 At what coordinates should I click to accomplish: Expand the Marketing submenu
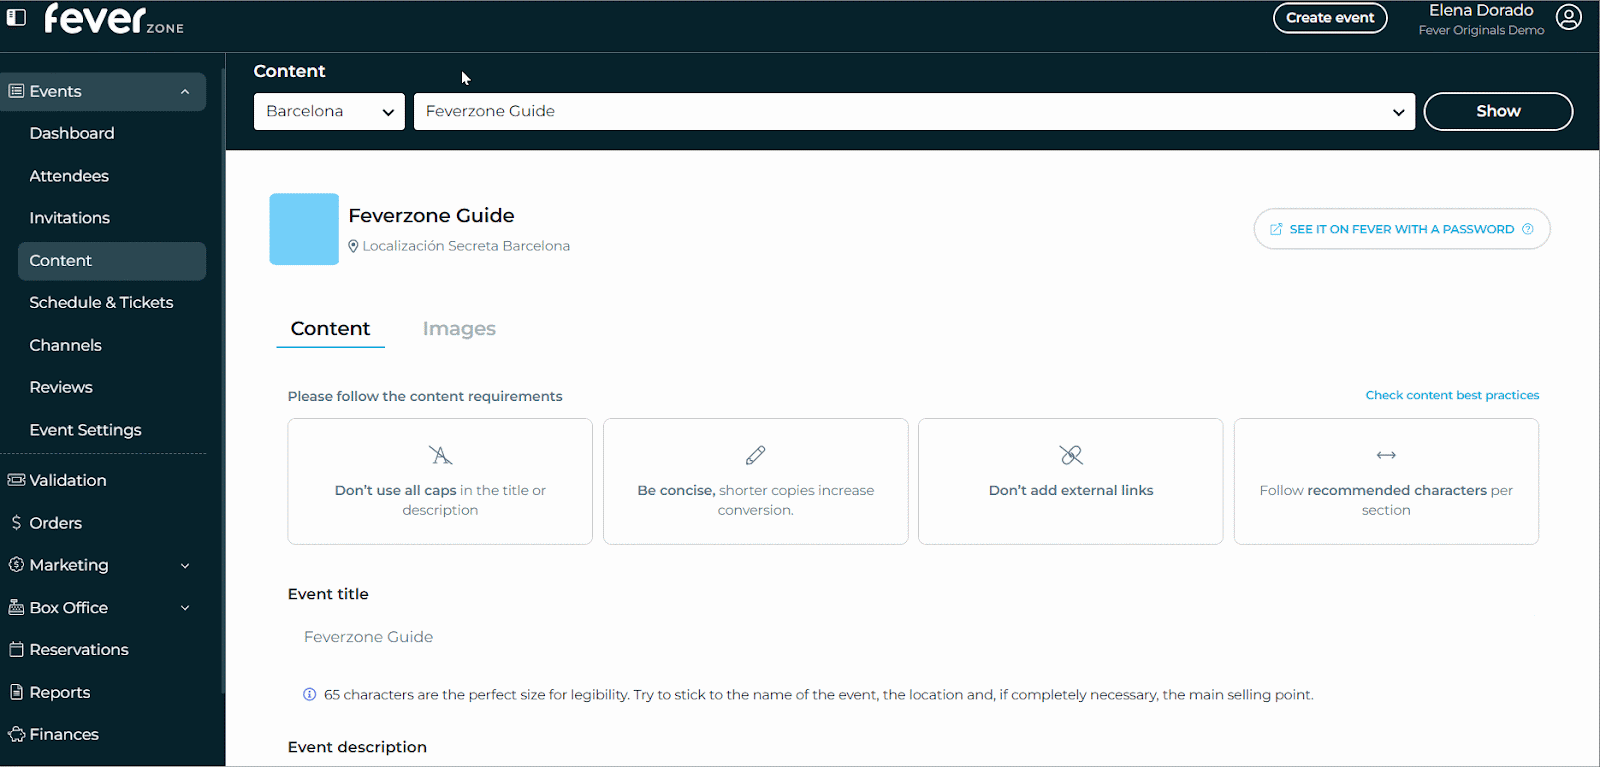click(x=185, y=565)
